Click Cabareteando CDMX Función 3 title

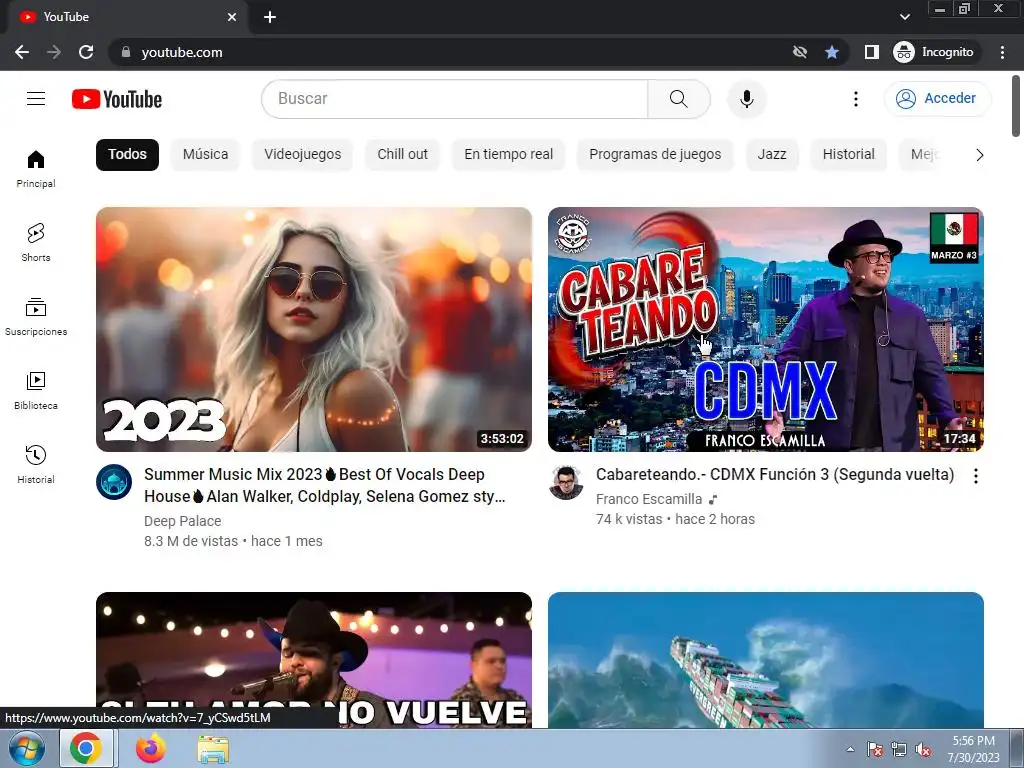(x=775, y=475)
